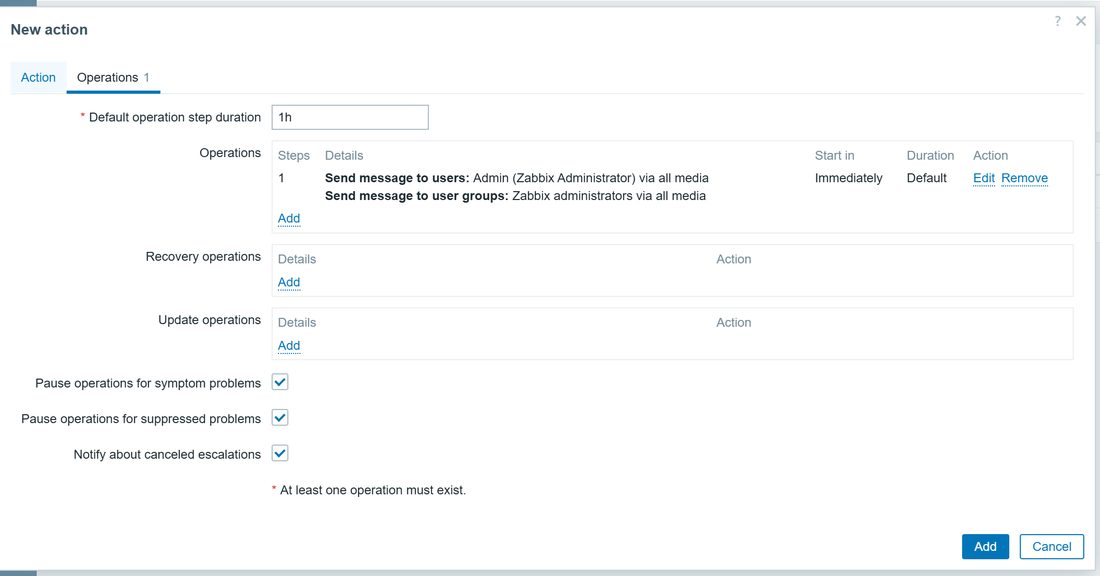Click the 'Immediately' start value
The image size is (1100, 576).
pyautogui.click(x=848, y=178)
